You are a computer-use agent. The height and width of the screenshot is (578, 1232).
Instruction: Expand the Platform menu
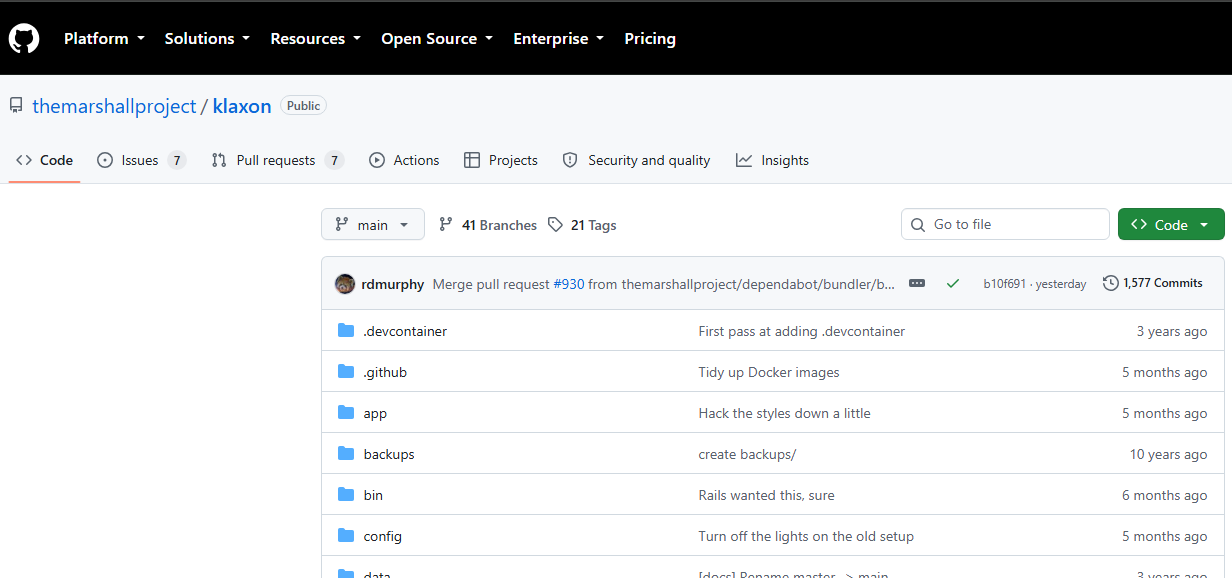pyautogui.click(x=104, y=39)
